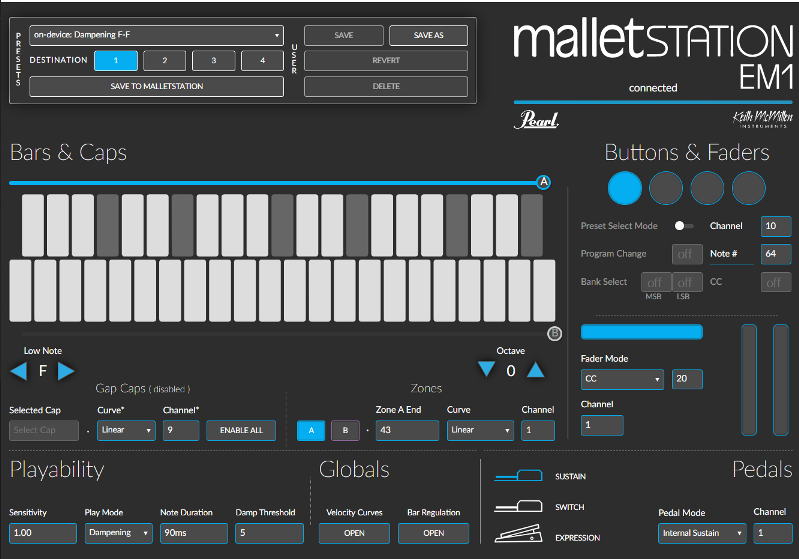Click the first upper-row bar key
This screenshot has height=559, width=799.
(33, 225)
